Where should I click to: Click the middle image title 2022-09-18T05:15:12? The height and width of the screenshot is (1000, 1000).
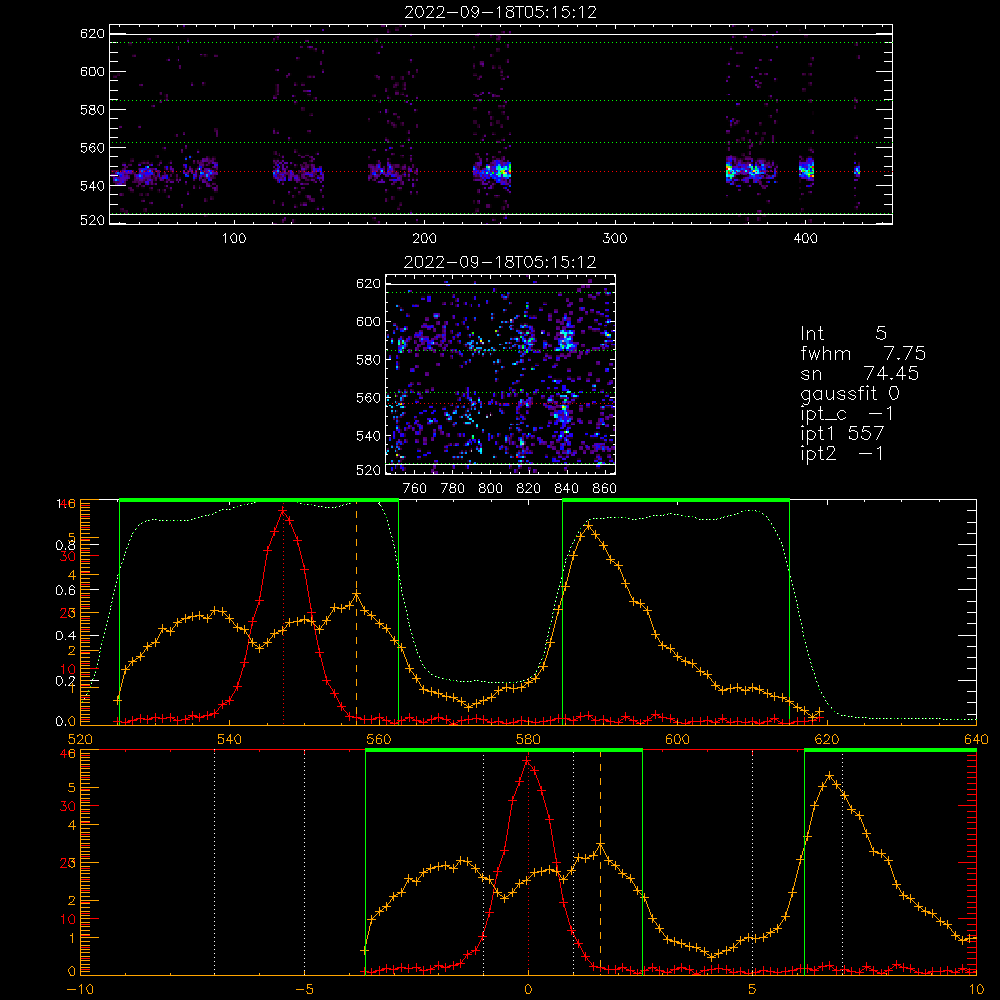(500, 262)
